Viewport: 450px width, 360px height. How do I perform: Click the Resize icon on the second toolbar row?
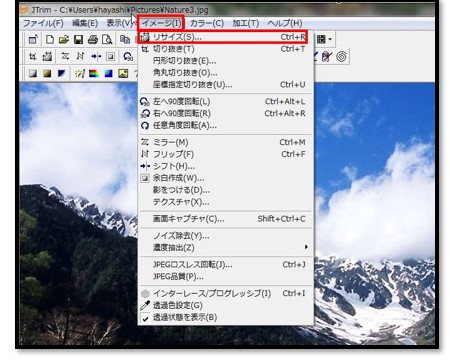click(x=47, y=56)
